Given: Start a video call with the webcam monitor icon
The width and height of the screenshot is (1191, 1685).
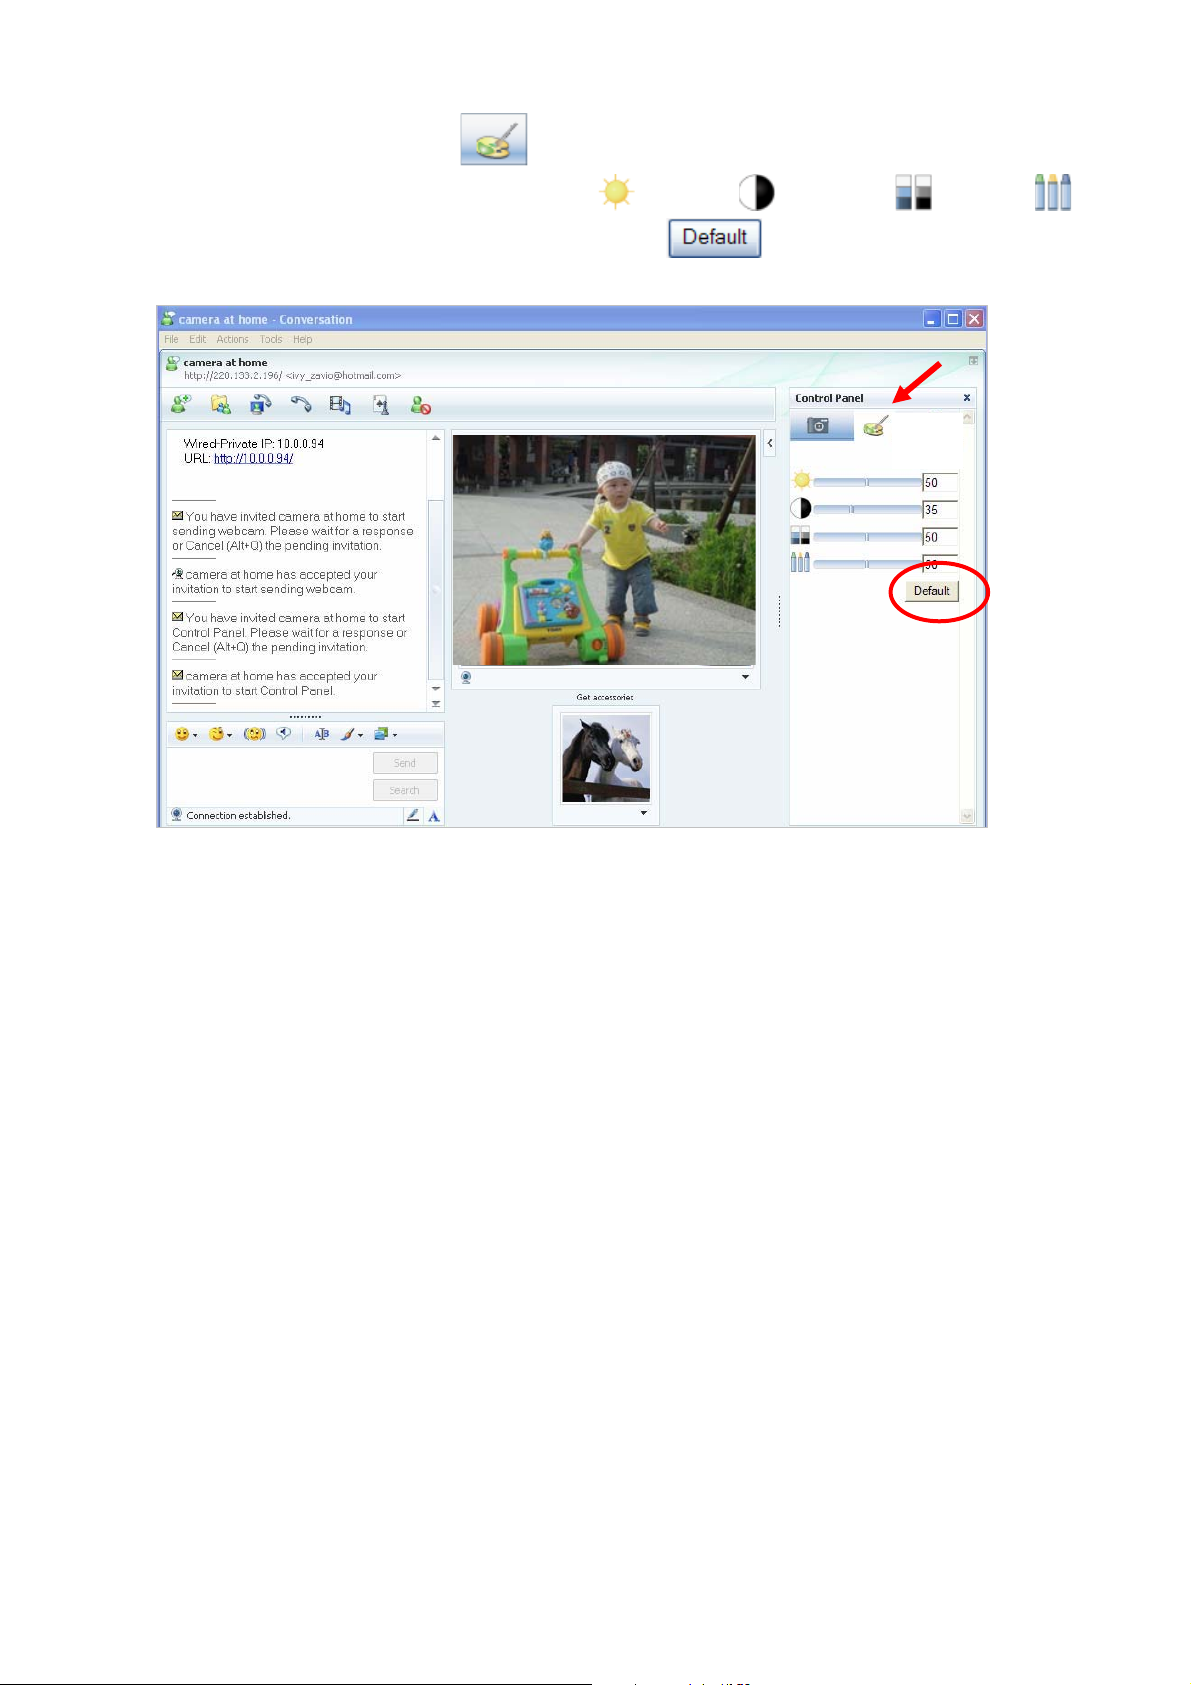Looking at the screenshot, I should [x=261, y=404].
